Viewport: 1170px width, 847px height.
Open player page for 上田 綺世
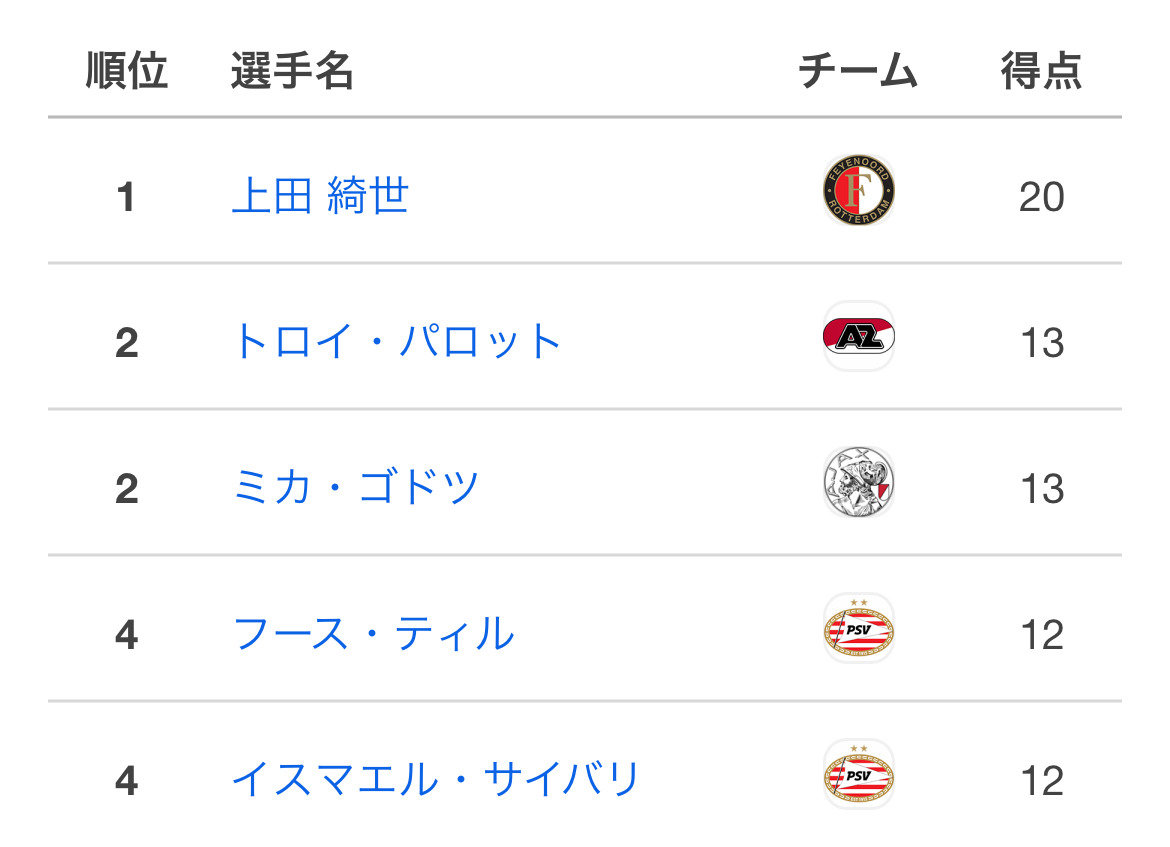tap(320, 195)
